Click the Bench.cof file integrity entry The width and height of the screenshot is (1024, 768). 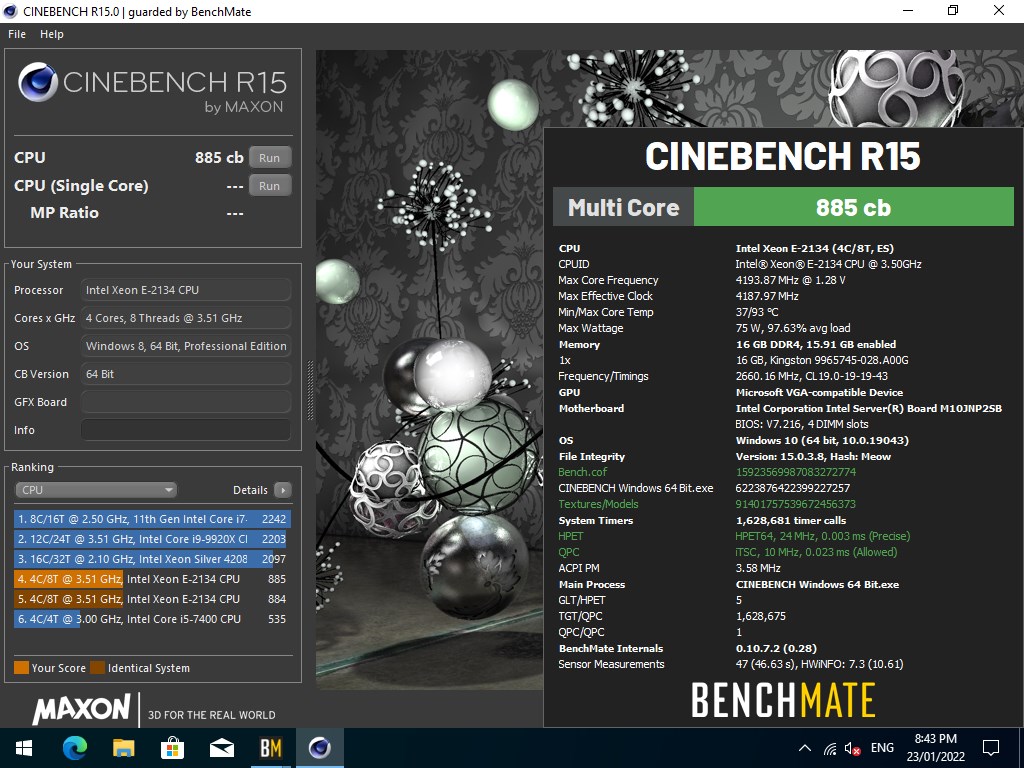click(x=583, y=472)
